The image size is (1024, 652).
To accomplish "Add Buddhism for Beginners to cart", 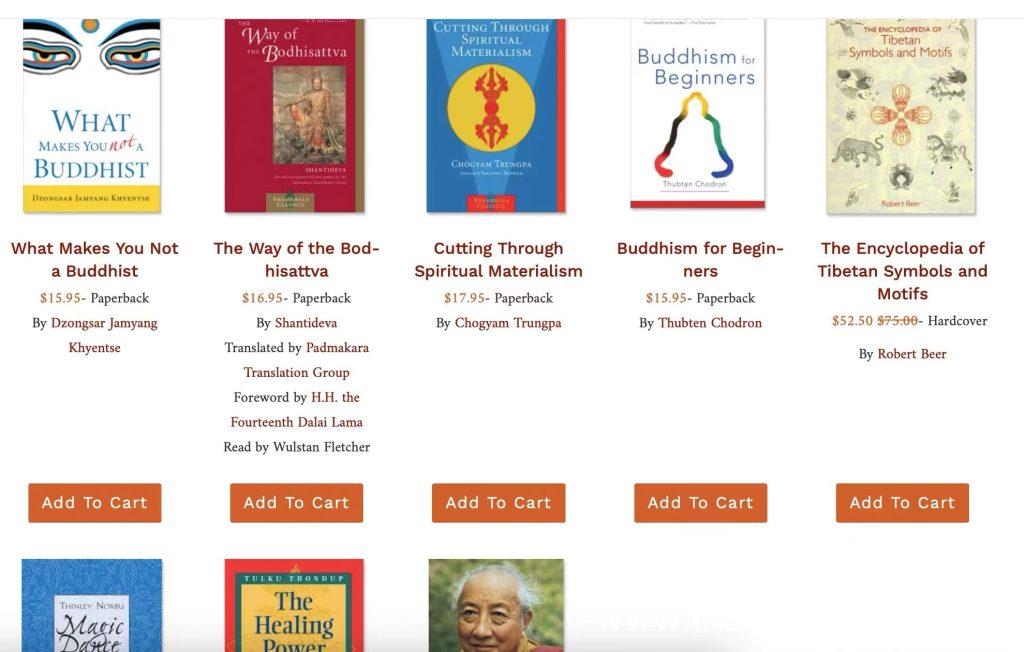I will coord(701,503).
